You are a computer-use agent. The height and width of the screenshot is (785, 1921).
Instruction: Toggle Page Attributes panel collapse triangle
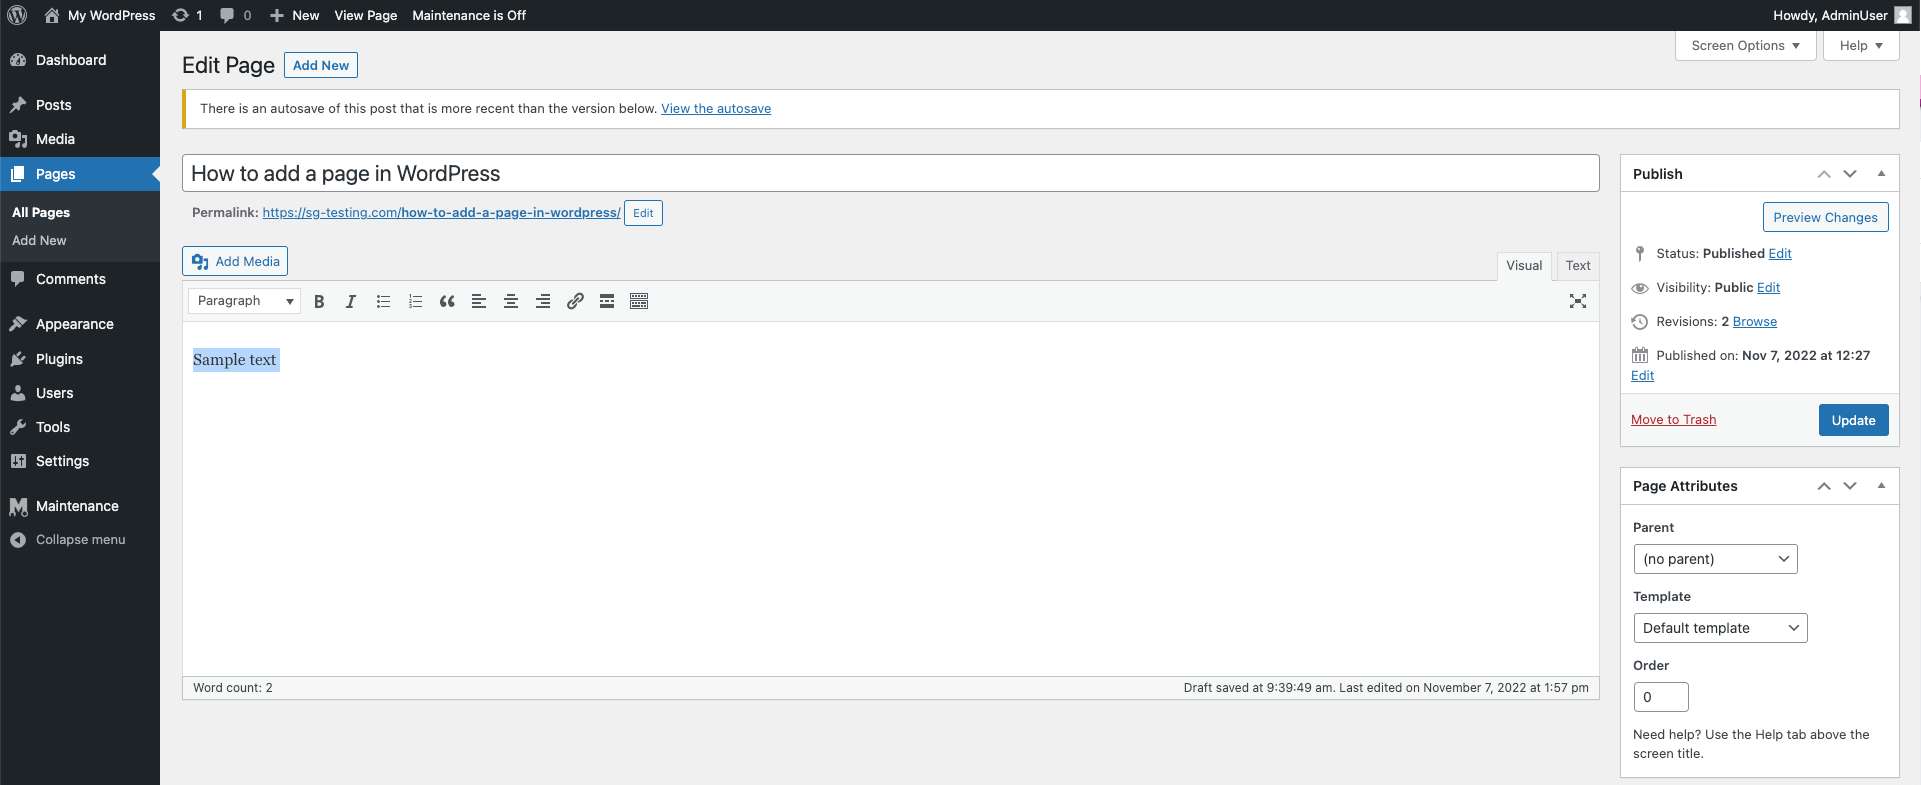coord(1881,486)
